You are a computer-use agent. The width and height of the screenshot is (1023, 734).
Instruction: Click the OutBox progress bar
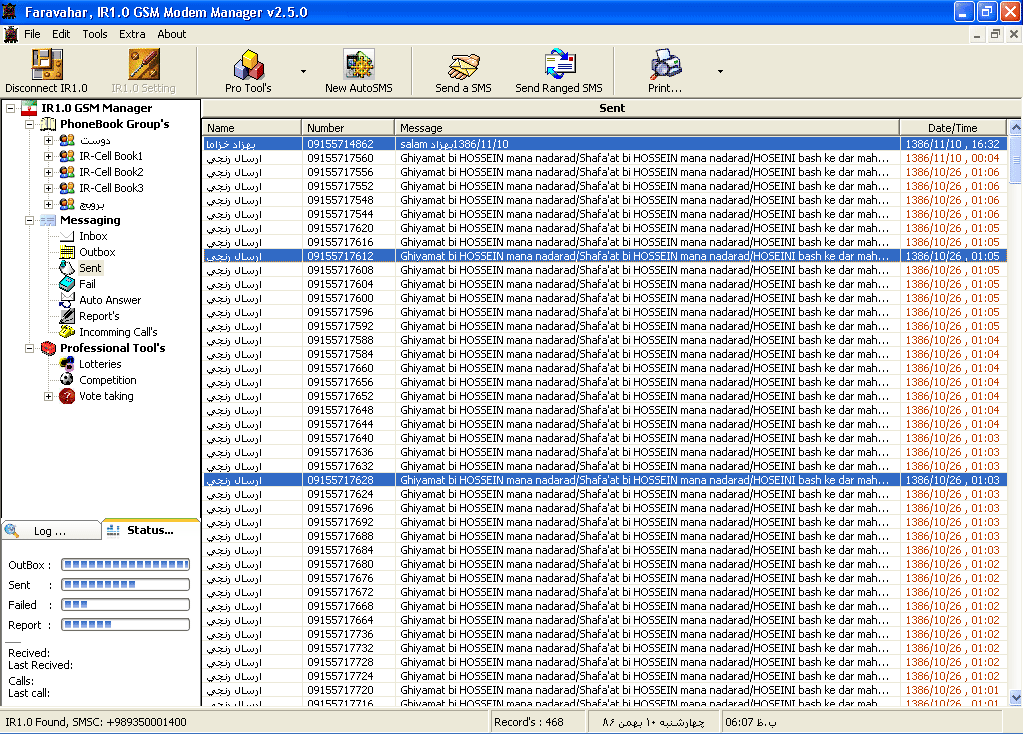[x=125, y=564]
